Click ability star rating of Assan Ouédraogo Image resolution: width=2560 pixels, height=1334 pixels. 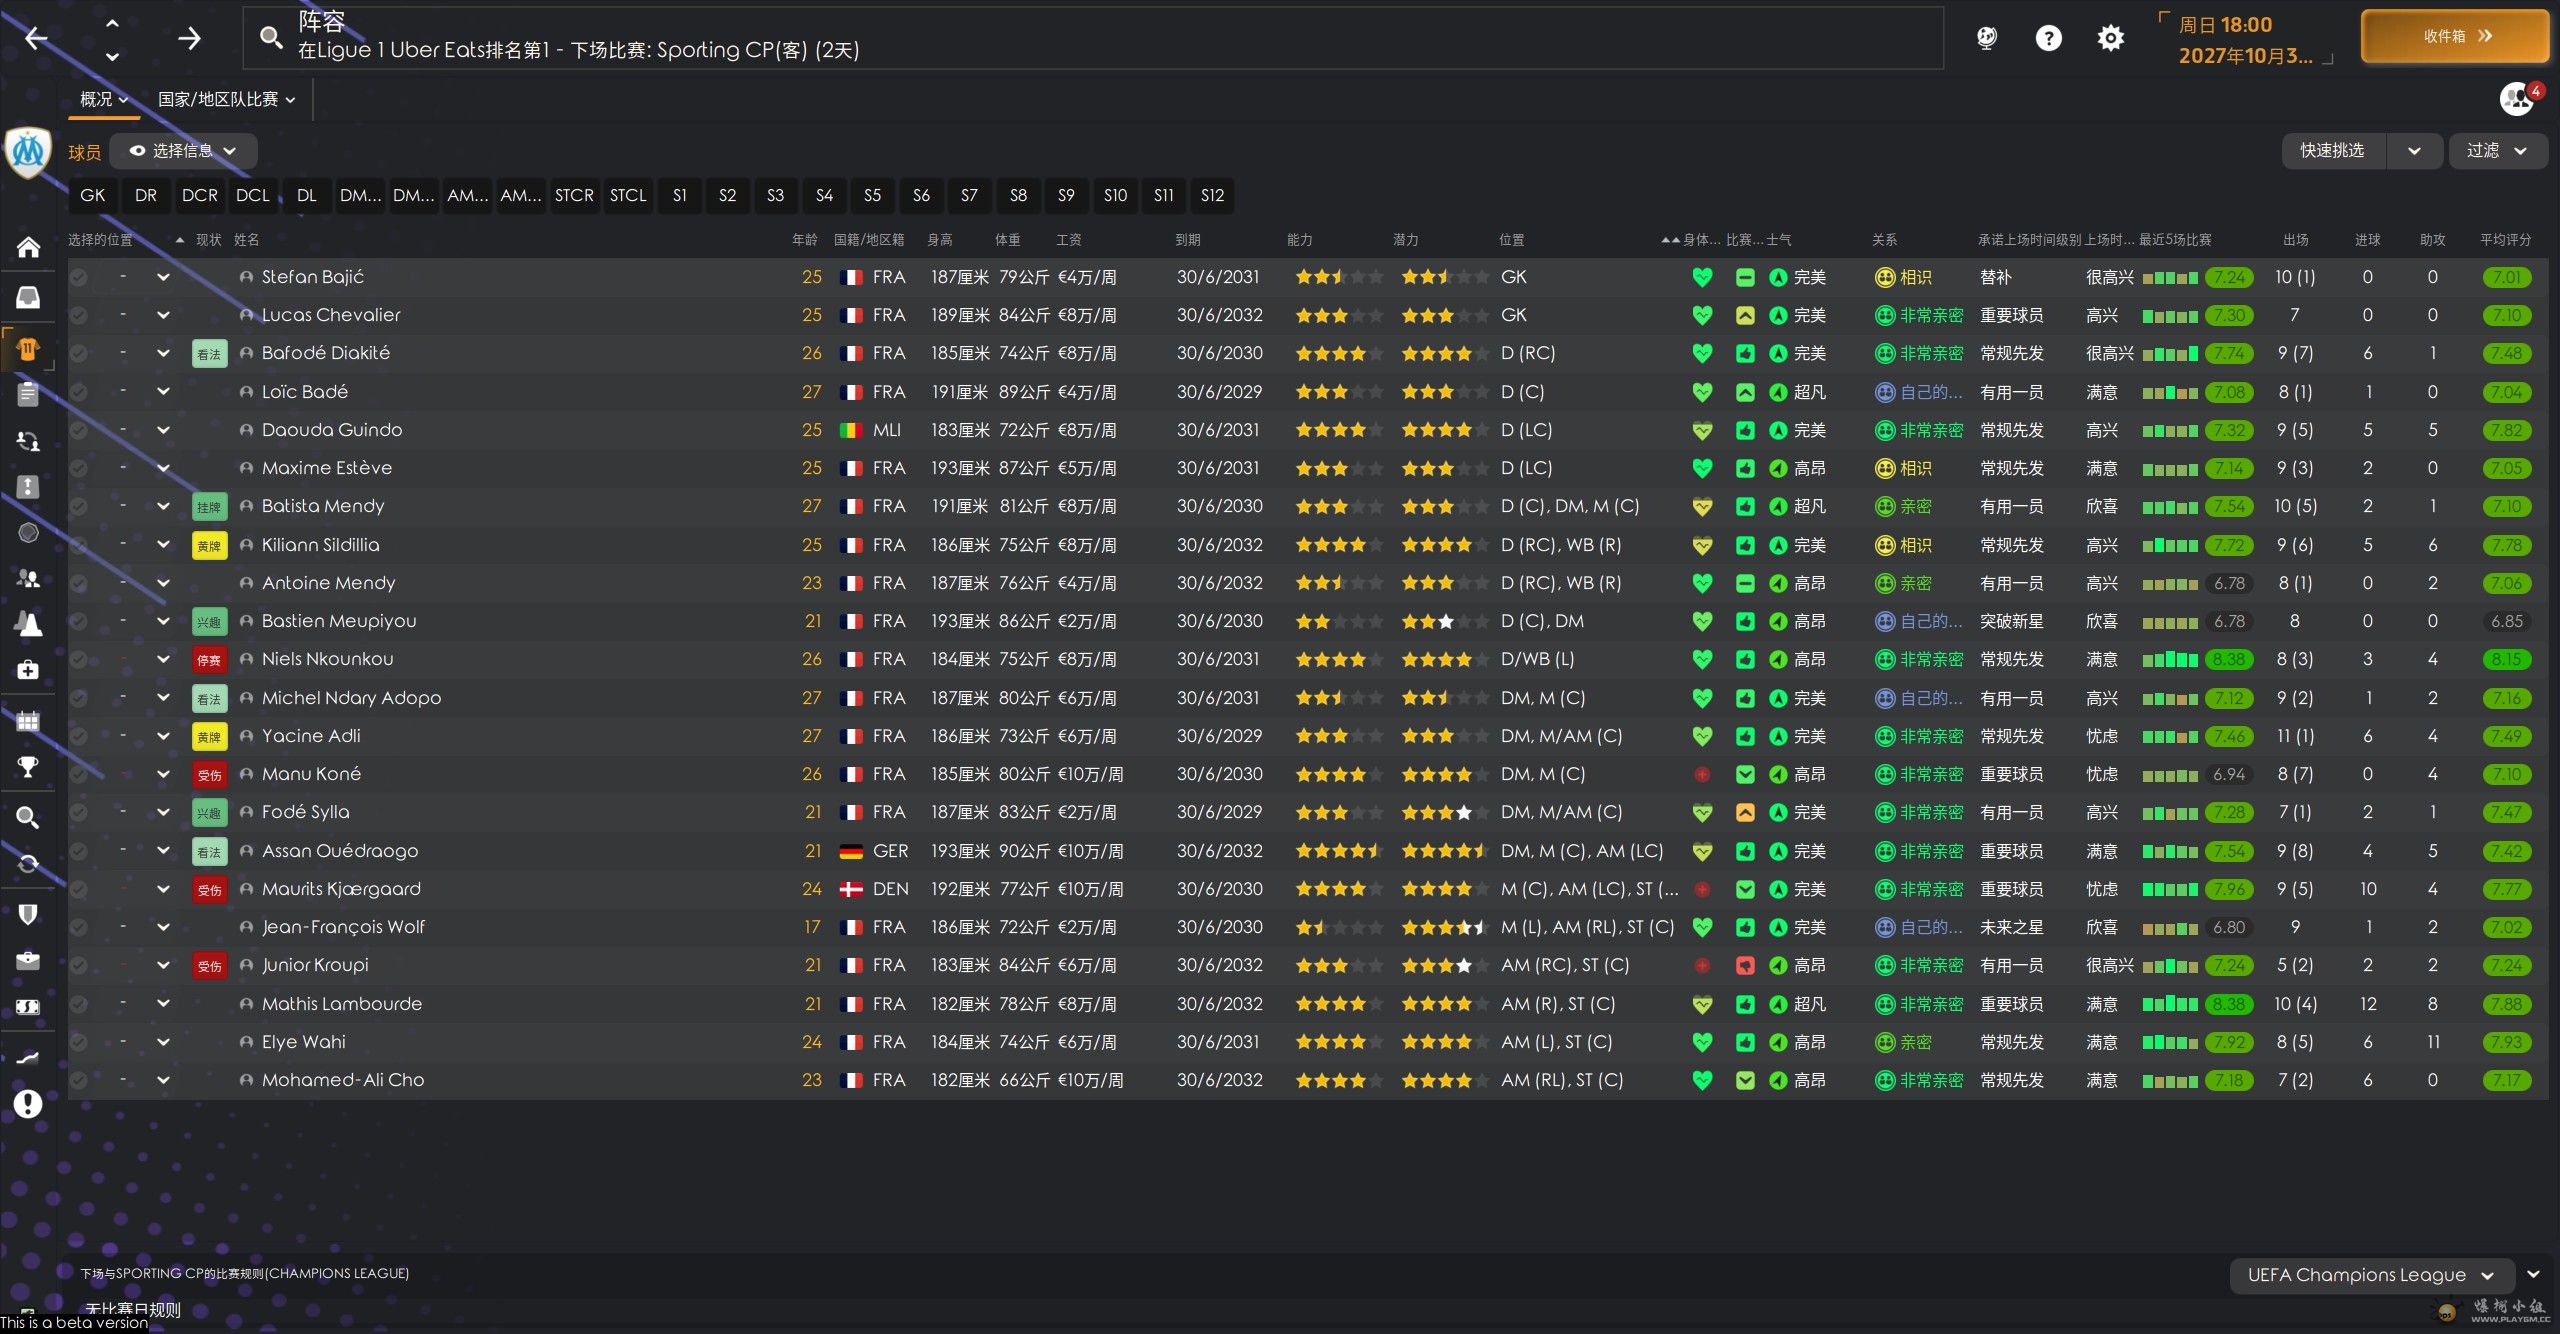(1339, 851)
